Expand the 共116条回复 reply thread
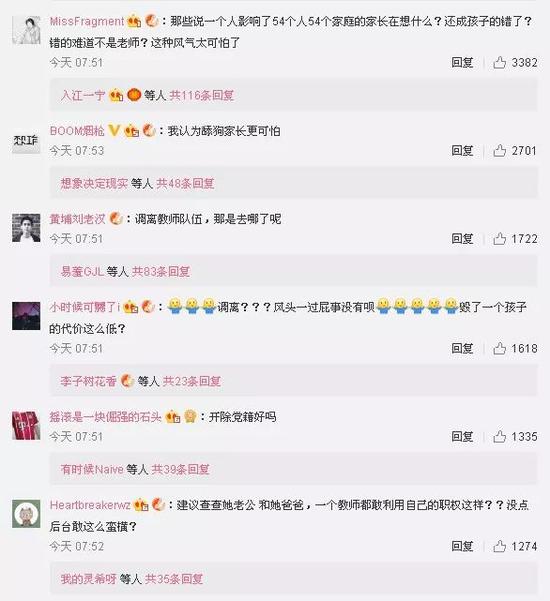The image size is (550, 601). click(x=202, y=95)
